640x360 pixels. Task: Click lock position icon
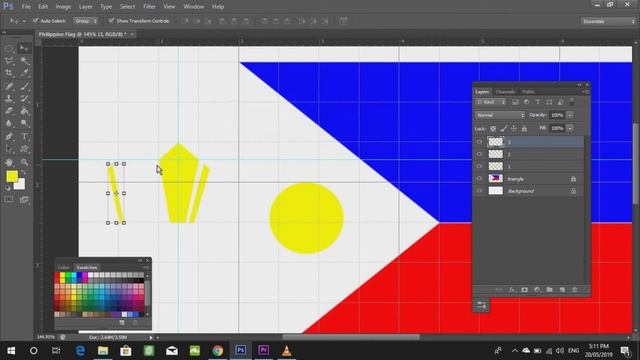[x=514, y=129]
